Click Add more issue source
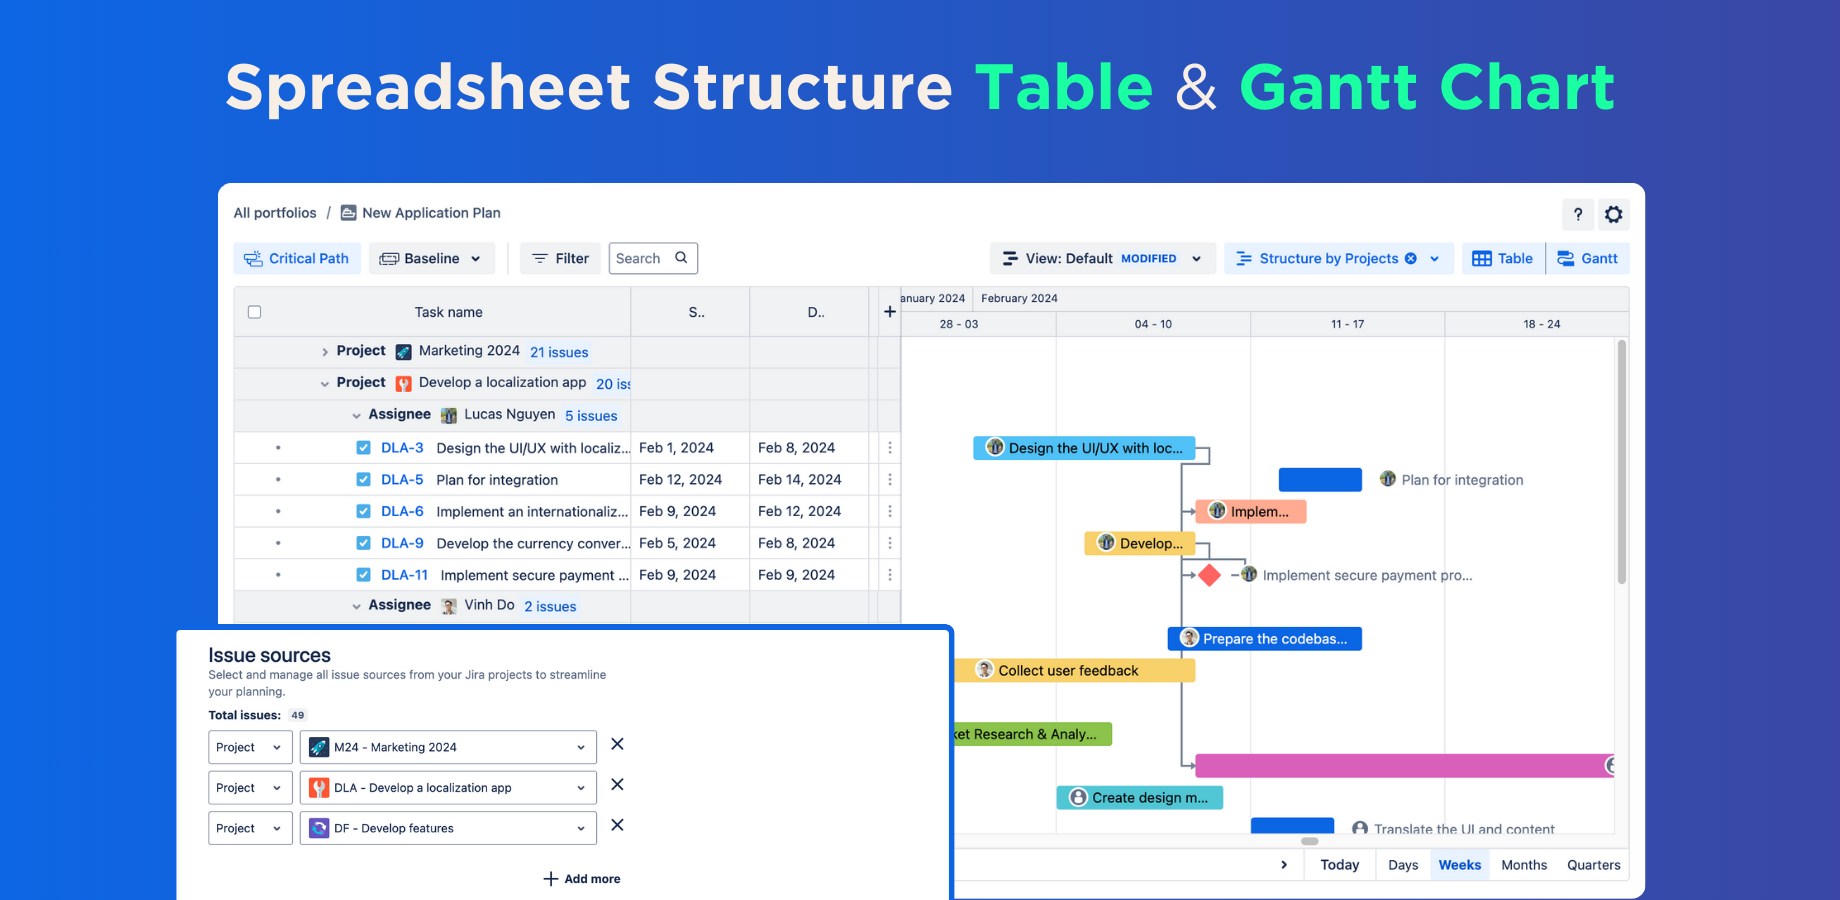The width and height of the screenshot is (1840, 900). (x=582, y=879)
